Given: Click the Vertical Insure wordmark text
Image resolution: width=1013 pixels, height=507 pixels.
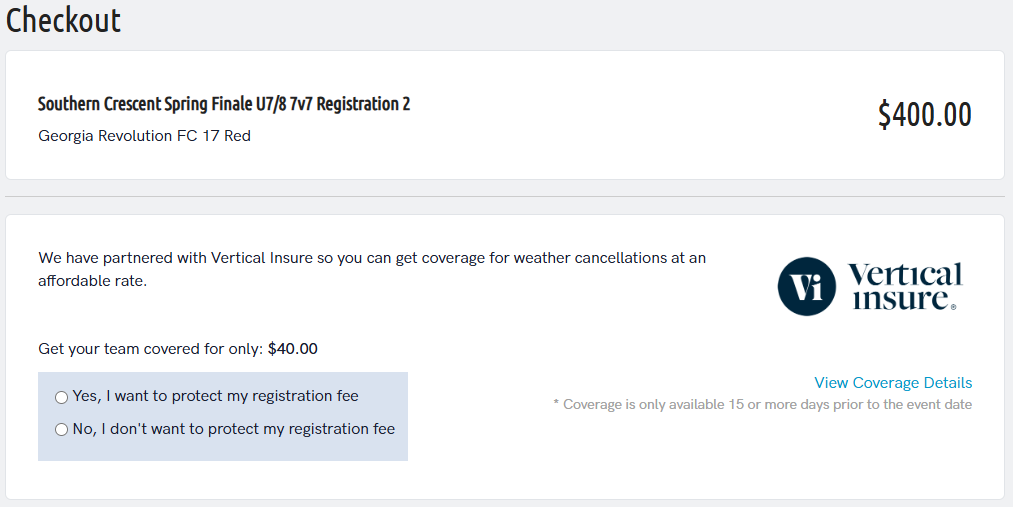Looking at the screenshot, I should pos(904,285).
